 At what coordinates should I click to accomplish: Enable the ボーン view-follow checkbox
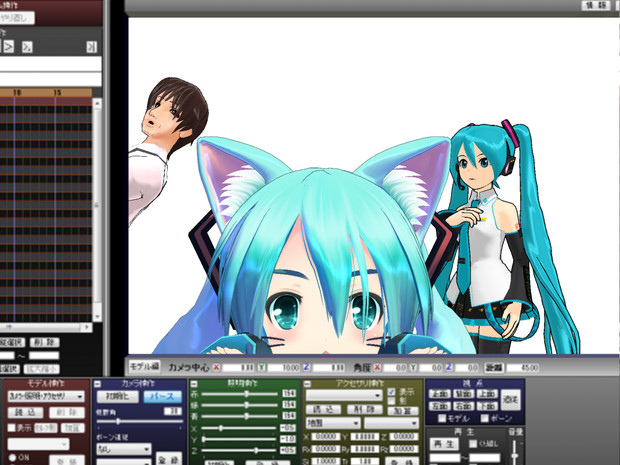[x=485, y=418]
